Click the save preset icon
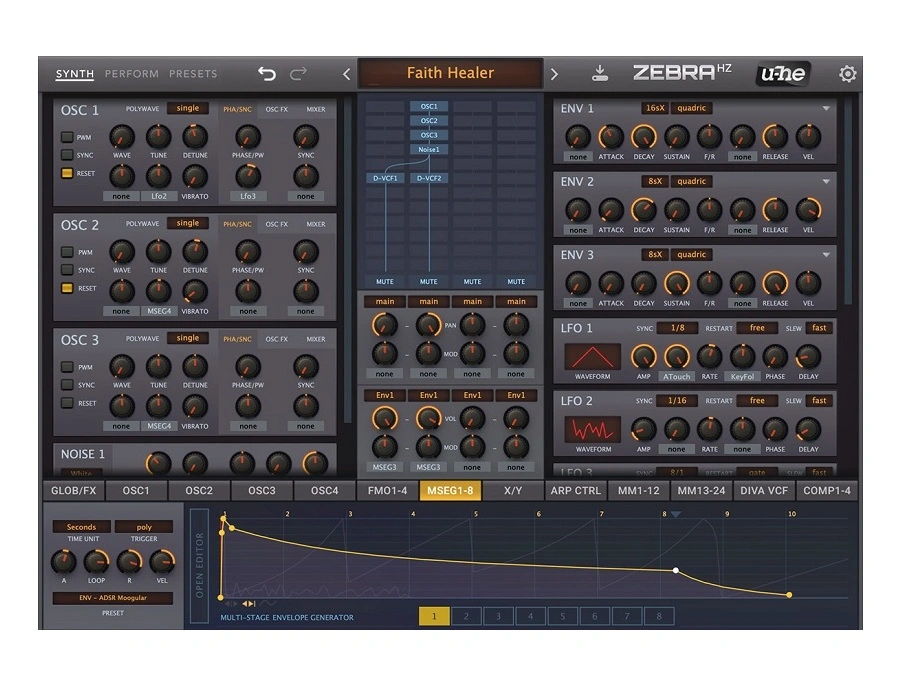 599,73
